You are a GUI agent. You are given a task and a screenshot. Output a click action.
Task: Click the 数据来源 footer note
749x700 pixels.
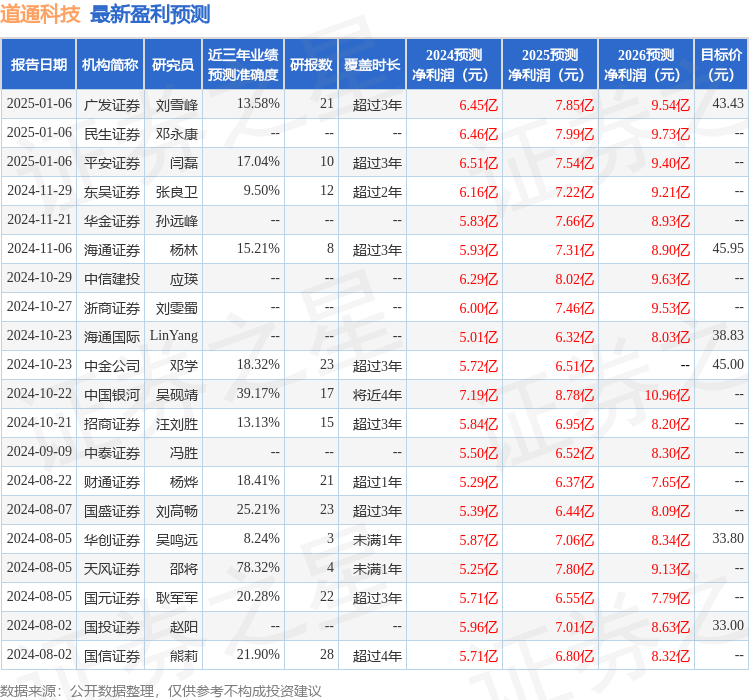pos(160,691)
